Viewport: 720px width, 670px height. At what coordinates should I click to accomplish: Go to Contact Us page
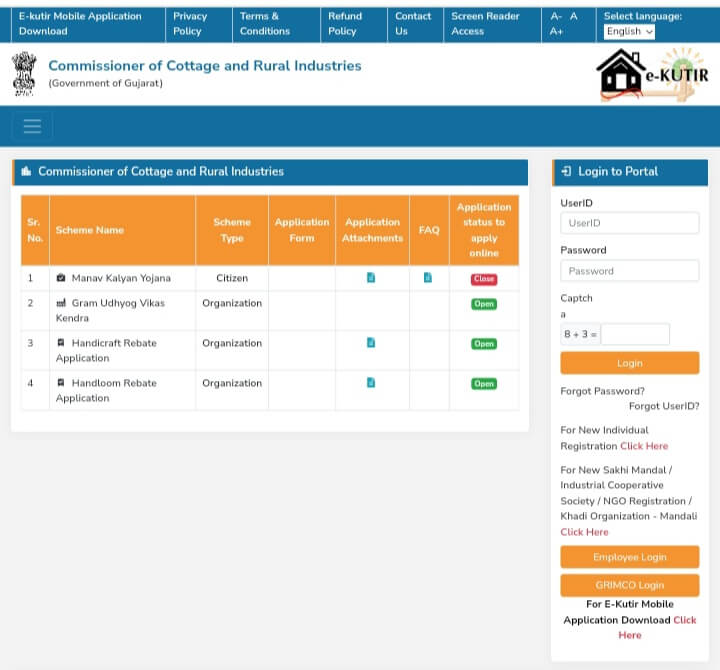[x=413, y=23]
